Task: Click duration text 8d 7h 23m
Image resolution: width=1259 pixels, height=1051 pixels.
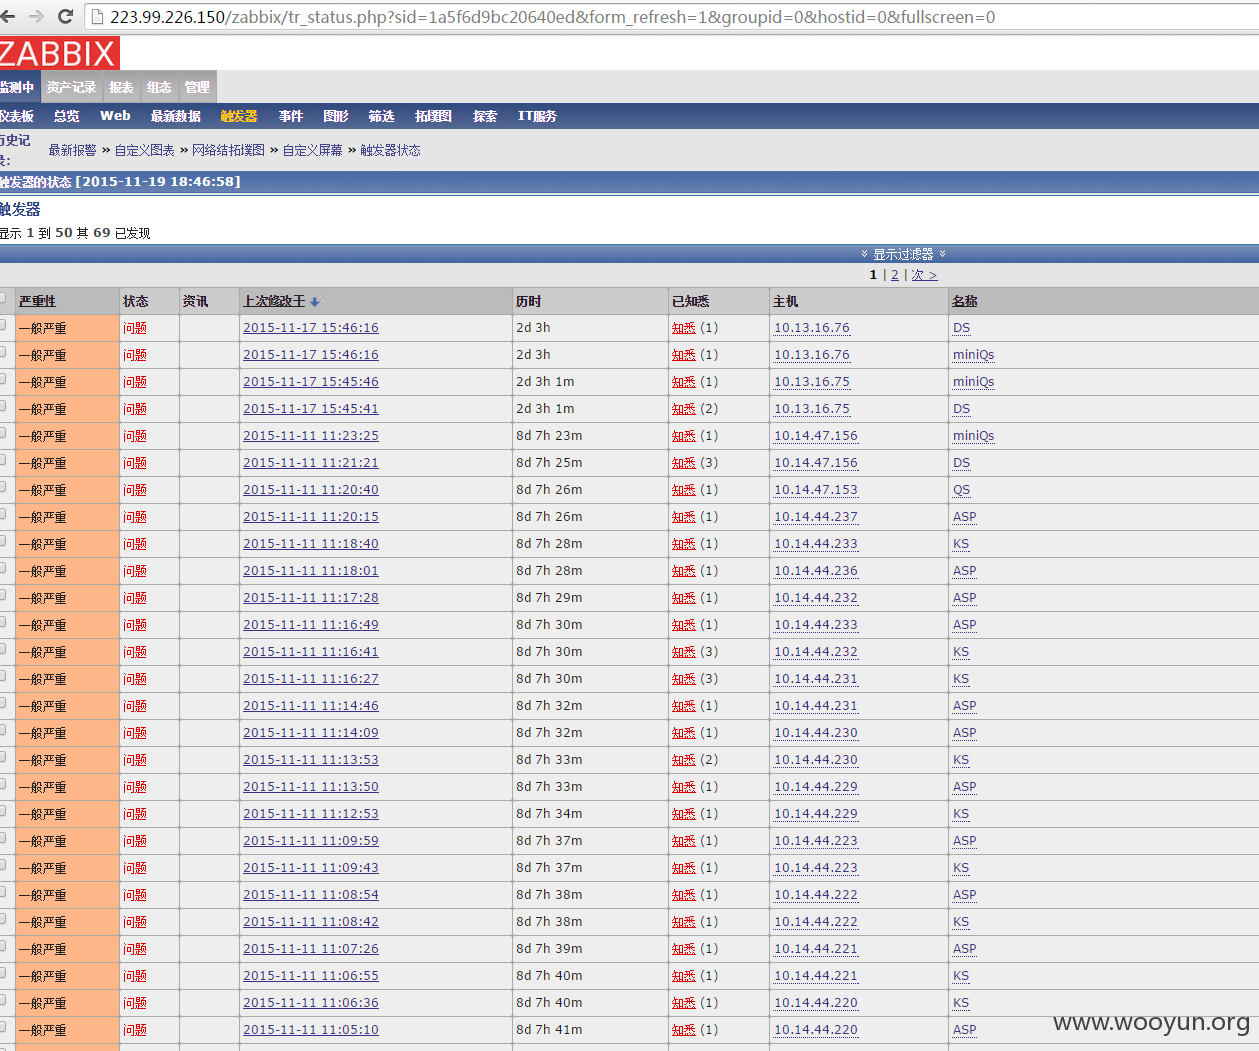Action: (549, 436)
